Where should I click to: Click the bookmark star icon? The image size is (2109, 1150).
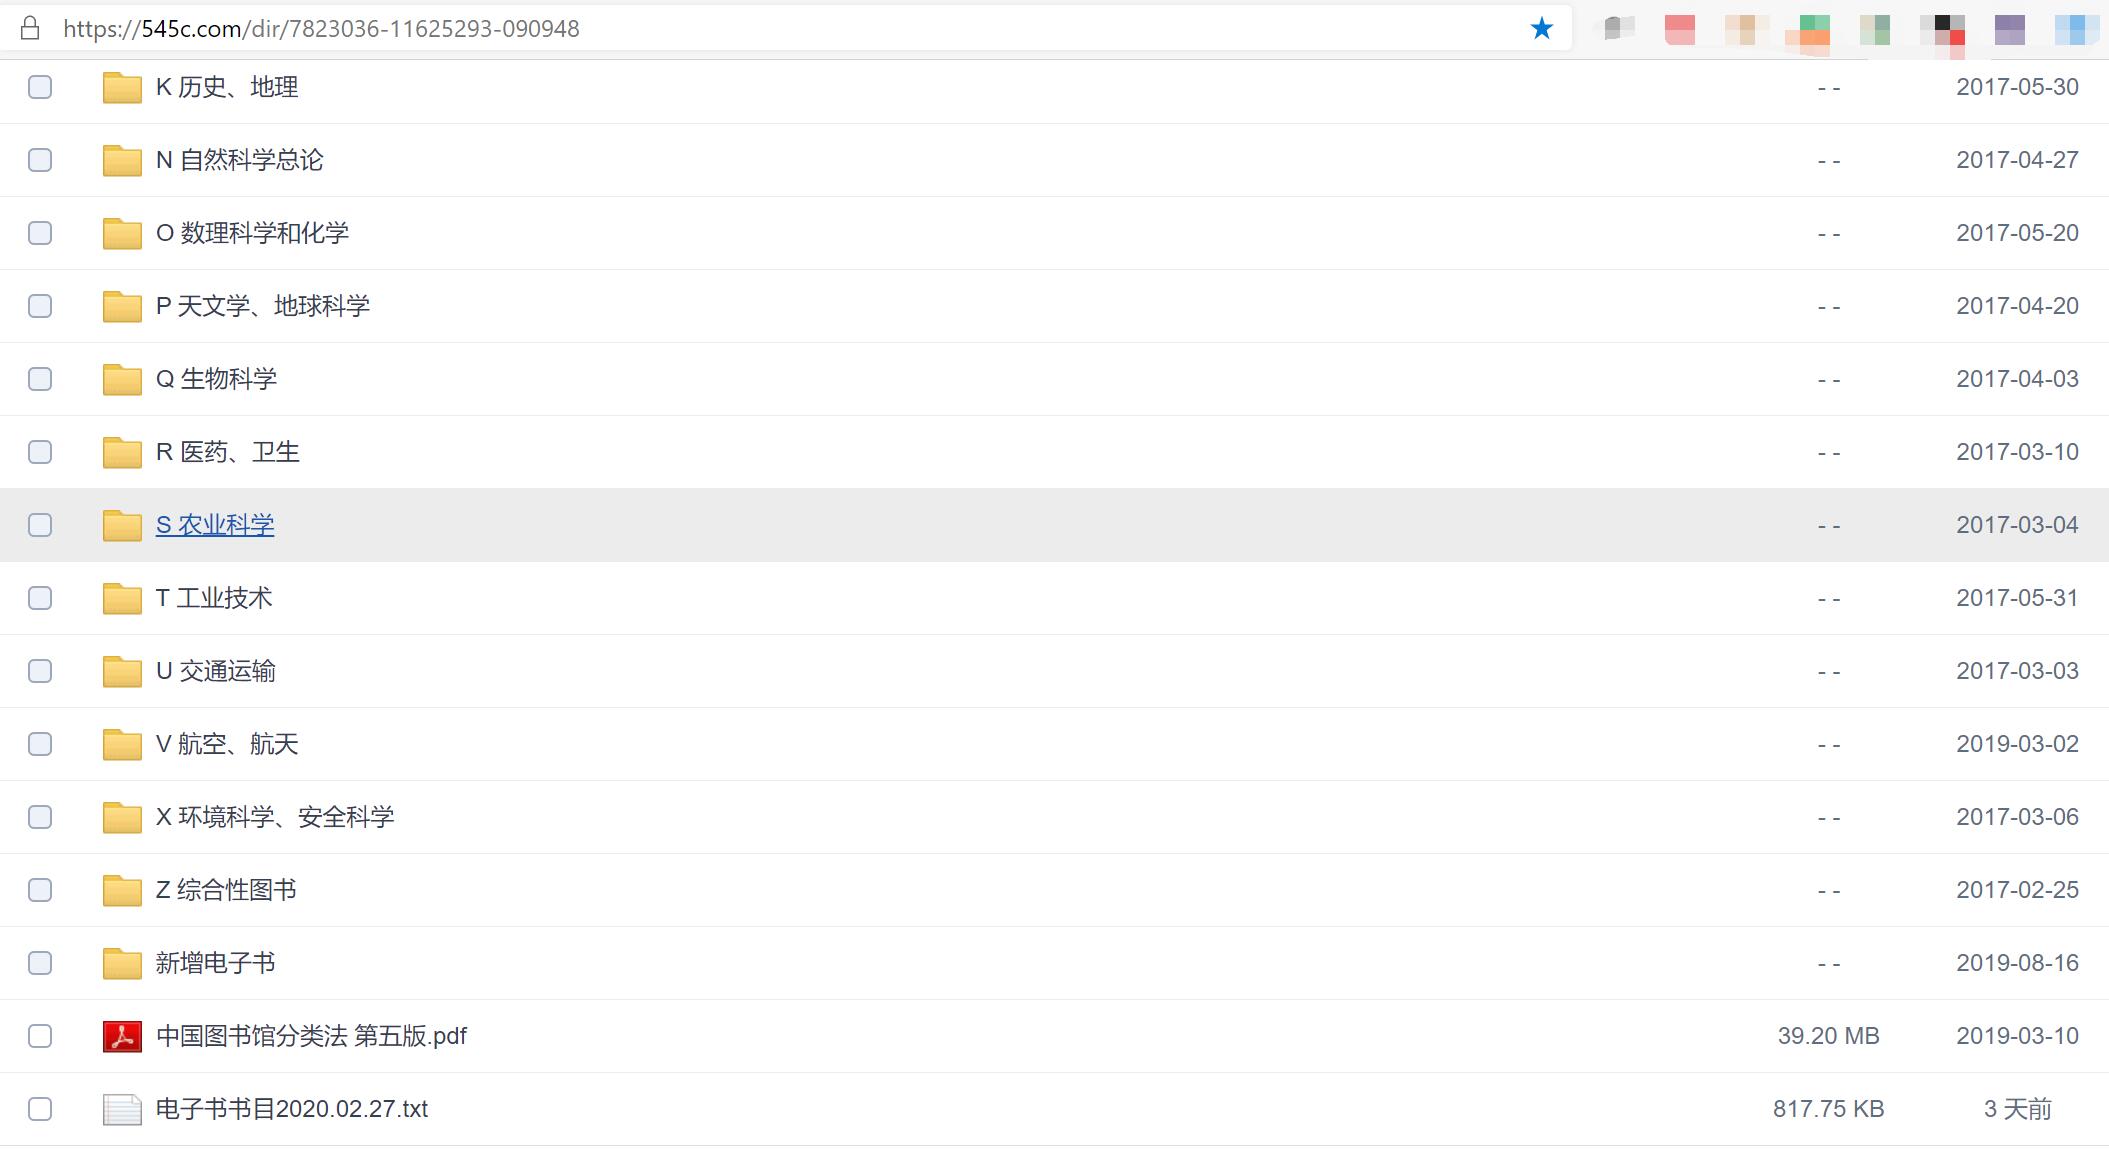[1541, 28]
